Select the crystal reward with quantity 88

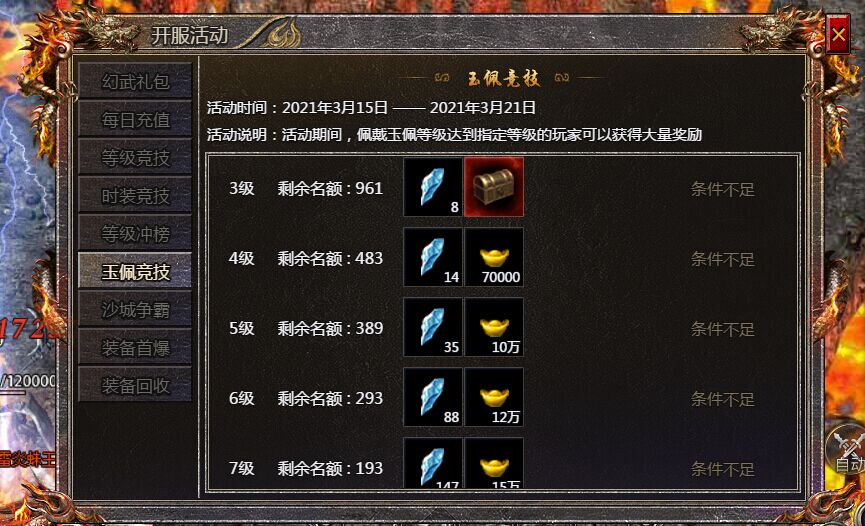[433, 397]
